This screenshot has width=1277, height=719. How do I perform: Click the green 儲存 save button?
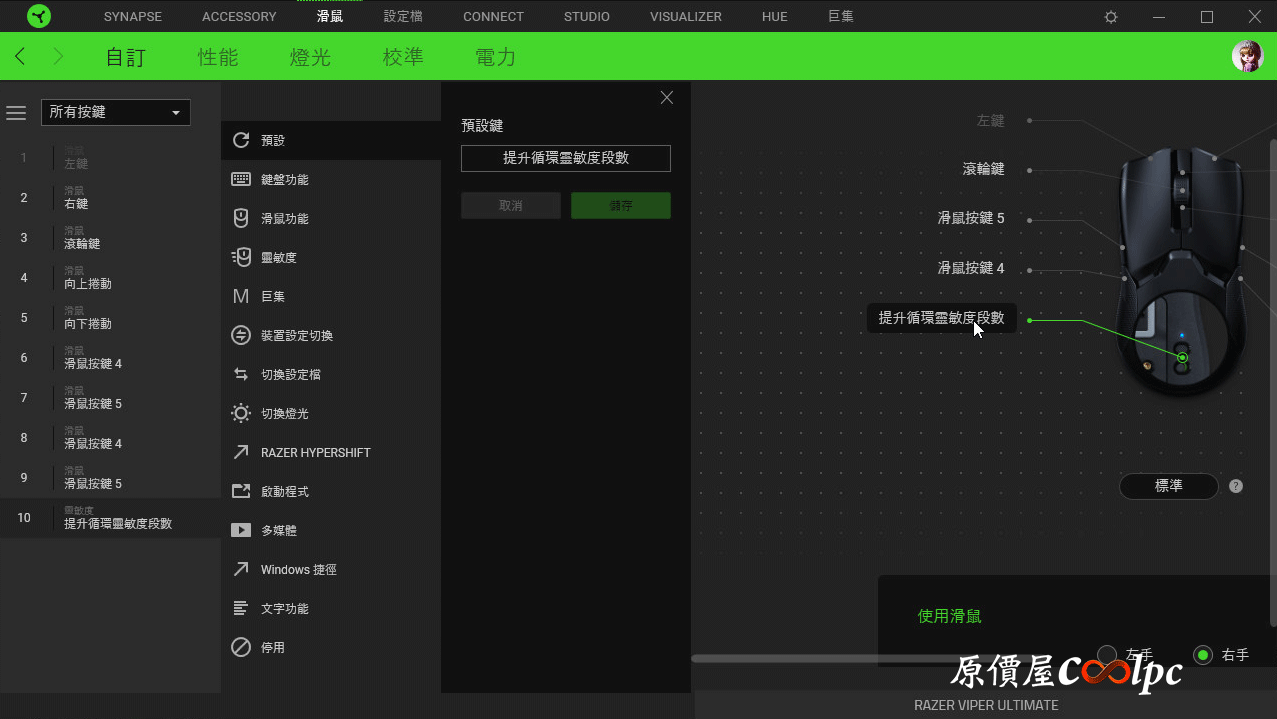[621, 205]
